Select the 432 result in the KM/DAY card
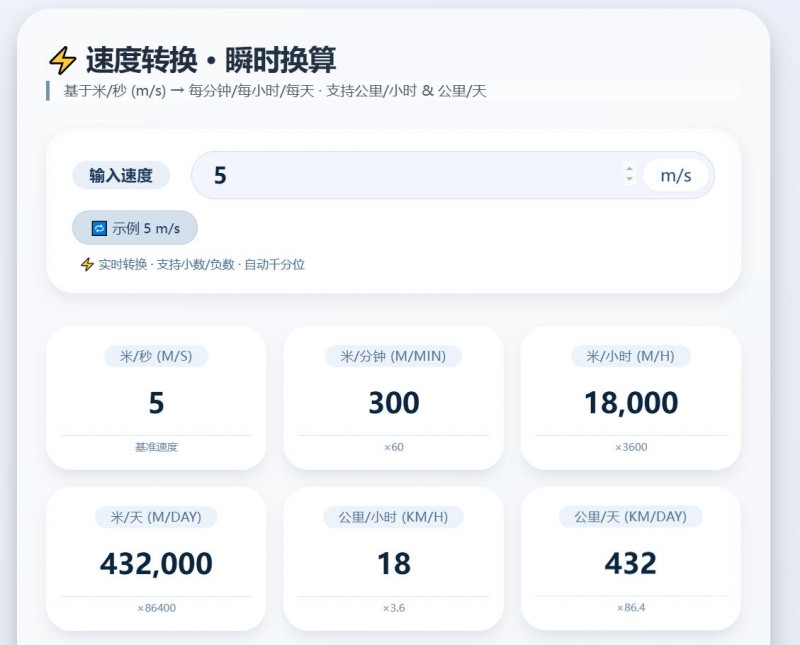 click(x=631, y=563)
